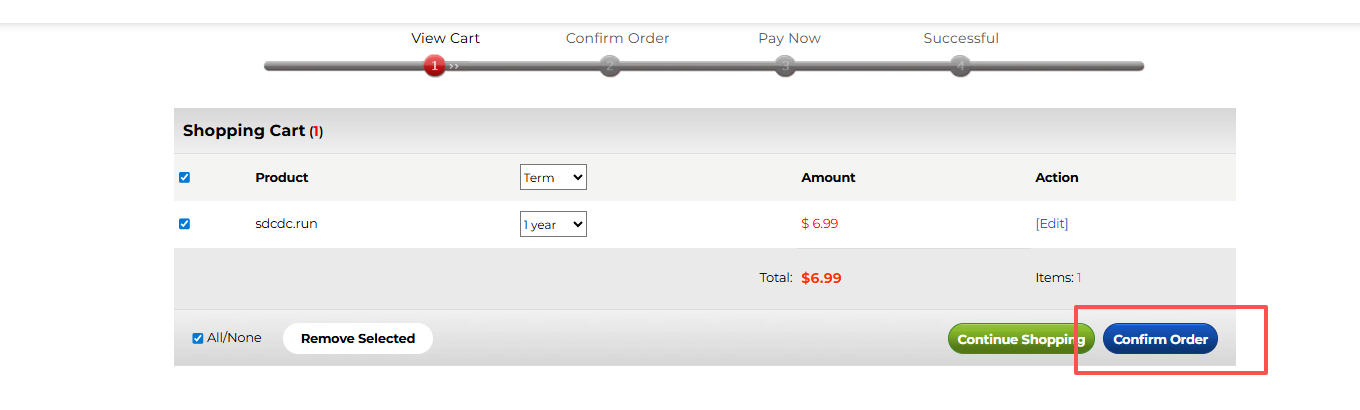The image size is (1360, 410).
Task: Click the Confirm Order step label
Action: [617, 38]
